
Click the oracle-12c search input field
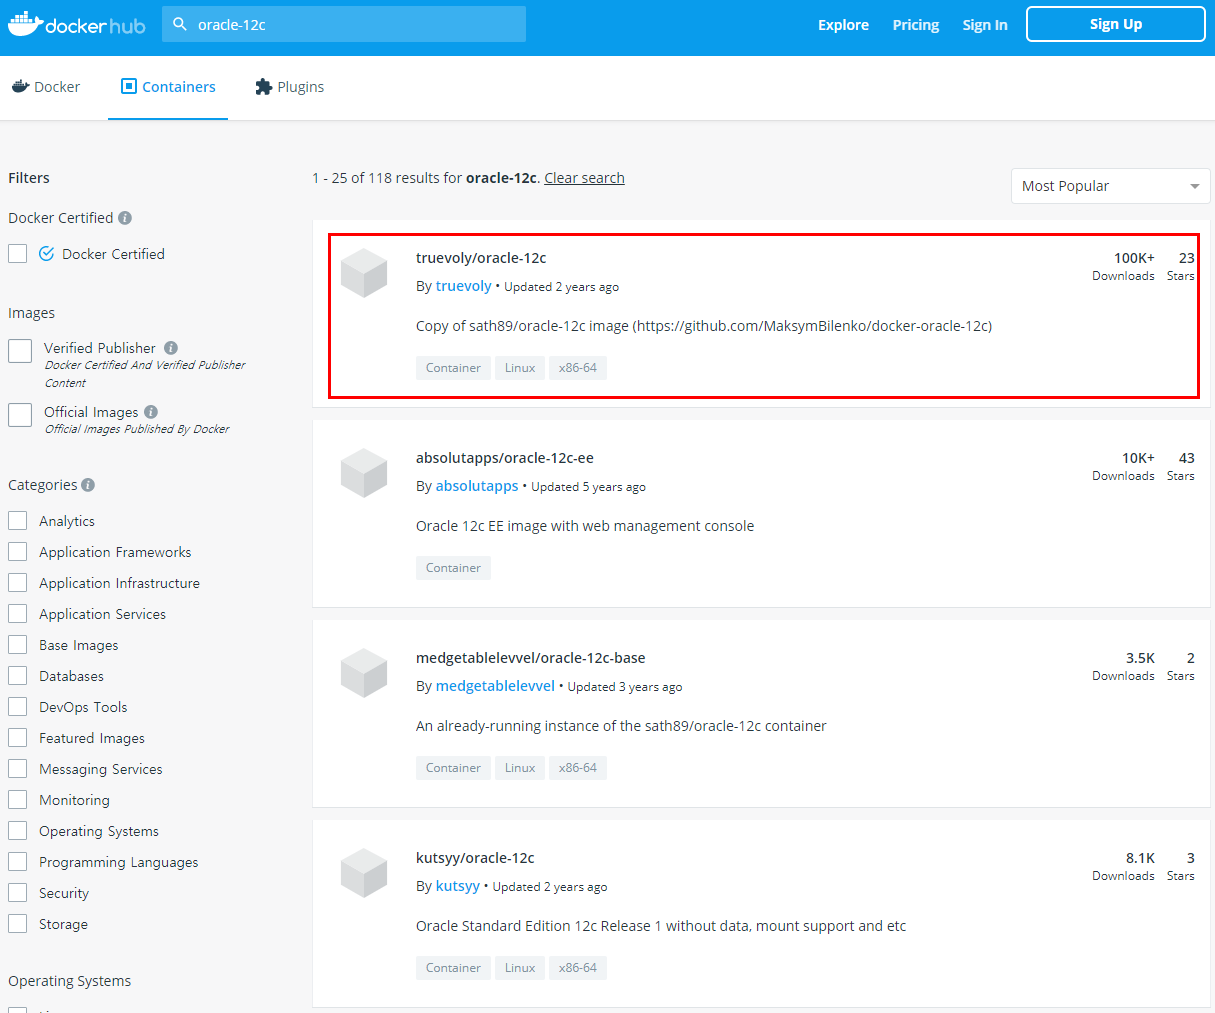(x=344, y=24)
